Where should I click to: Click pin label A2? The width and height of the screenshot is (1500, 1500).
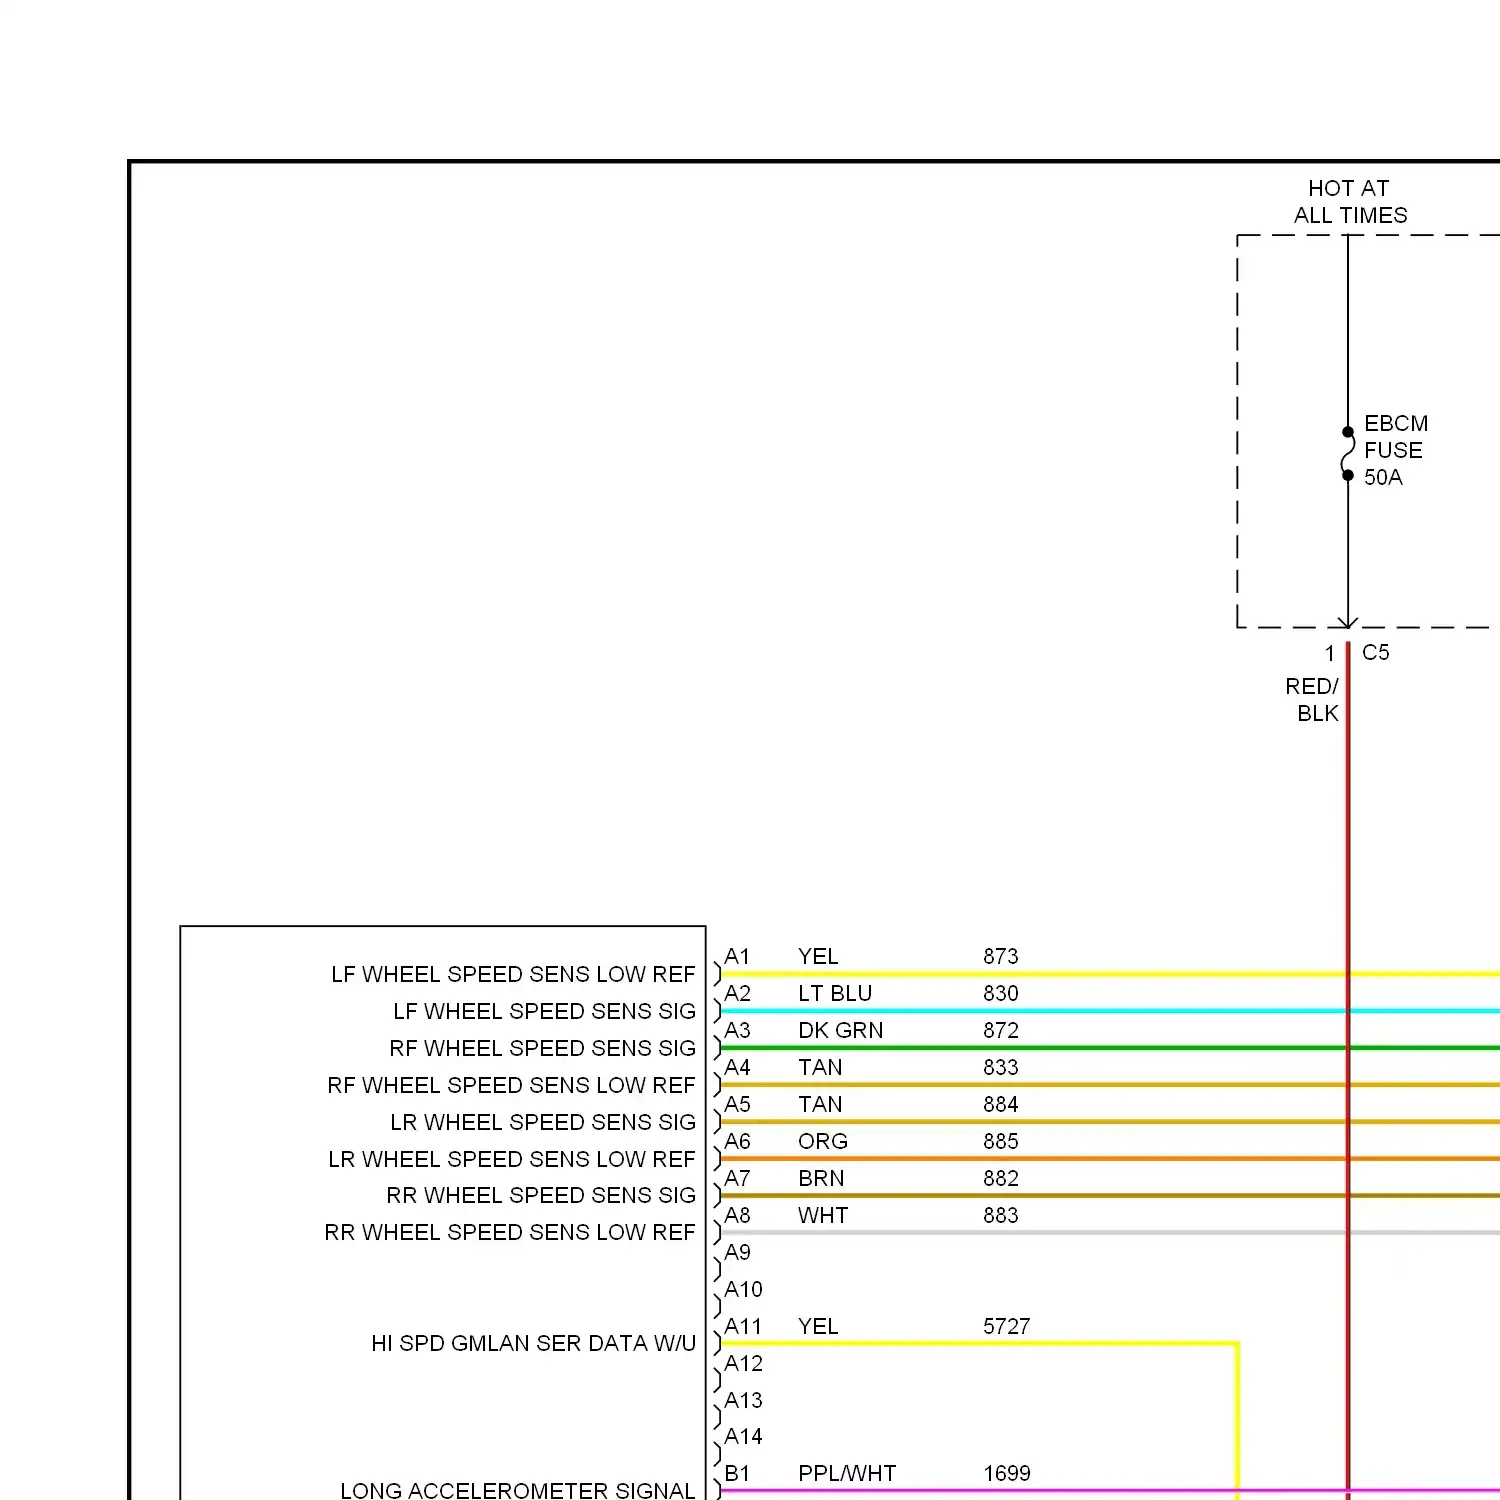point(737,993)
